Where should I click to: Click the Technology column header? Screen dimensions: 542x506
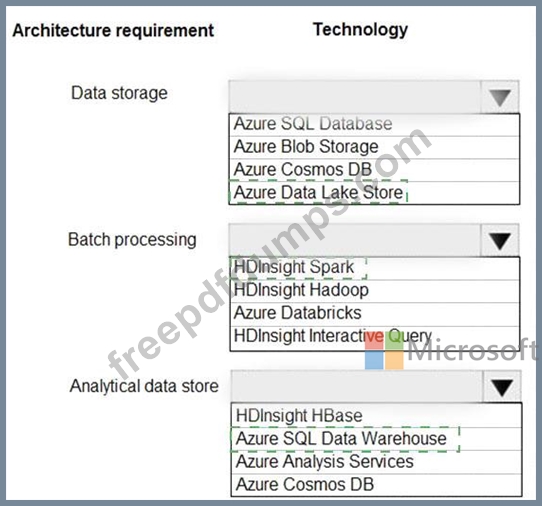click(361, 30)
